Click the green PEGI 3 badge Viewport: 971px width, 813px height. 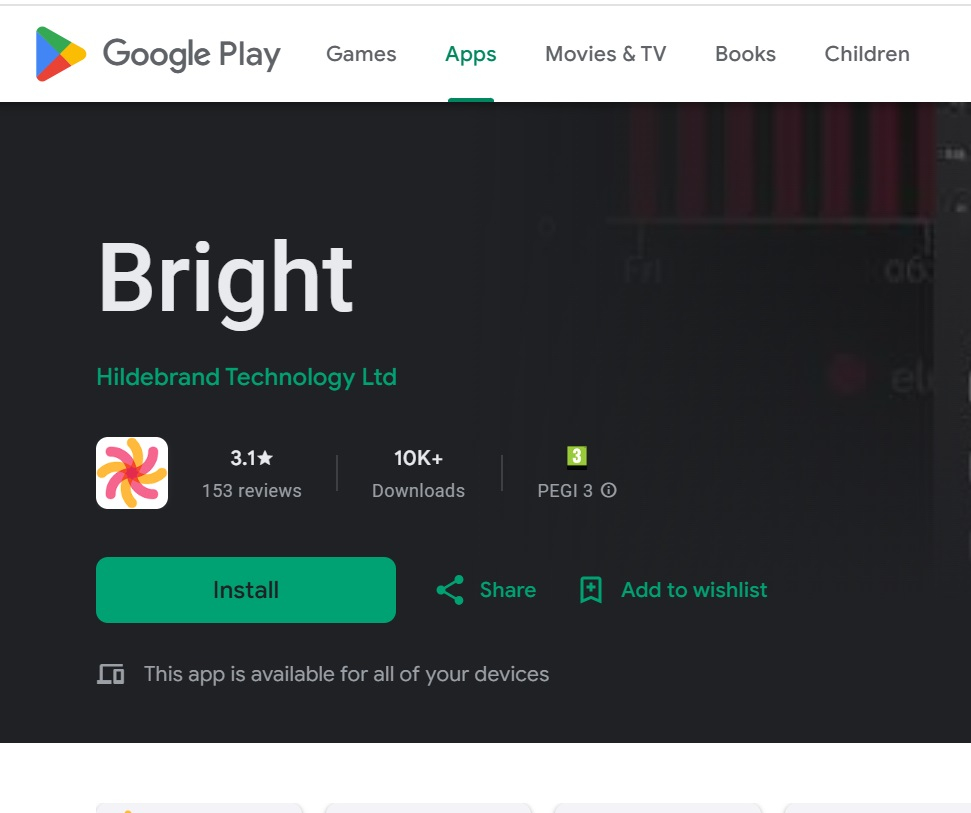[577, 457]
